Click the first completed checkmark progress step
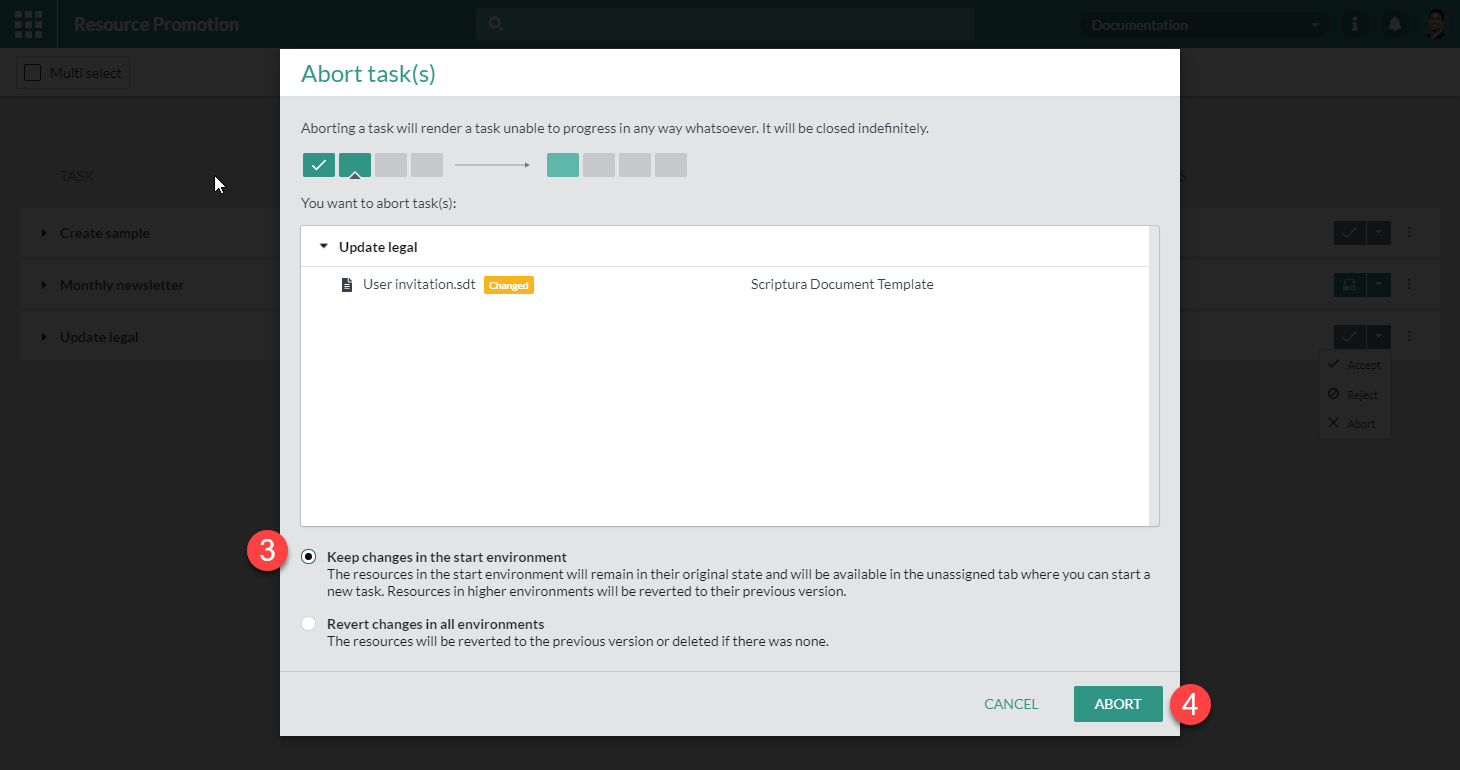 (x=319, y=165)
